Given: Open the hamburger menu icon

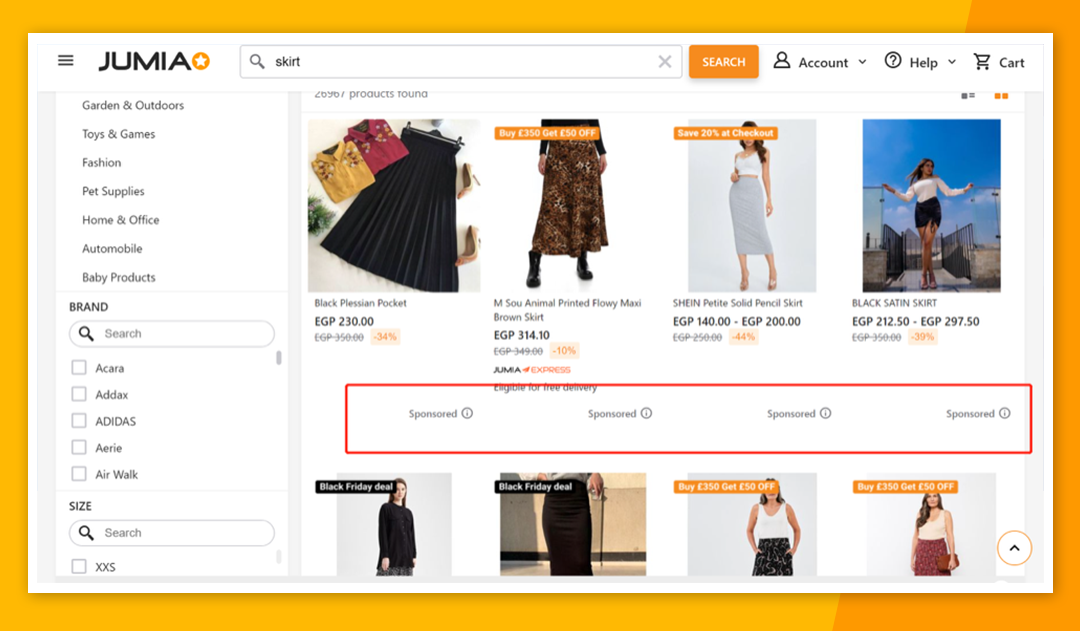Looking at the screenshot, I should click(65, 61).
